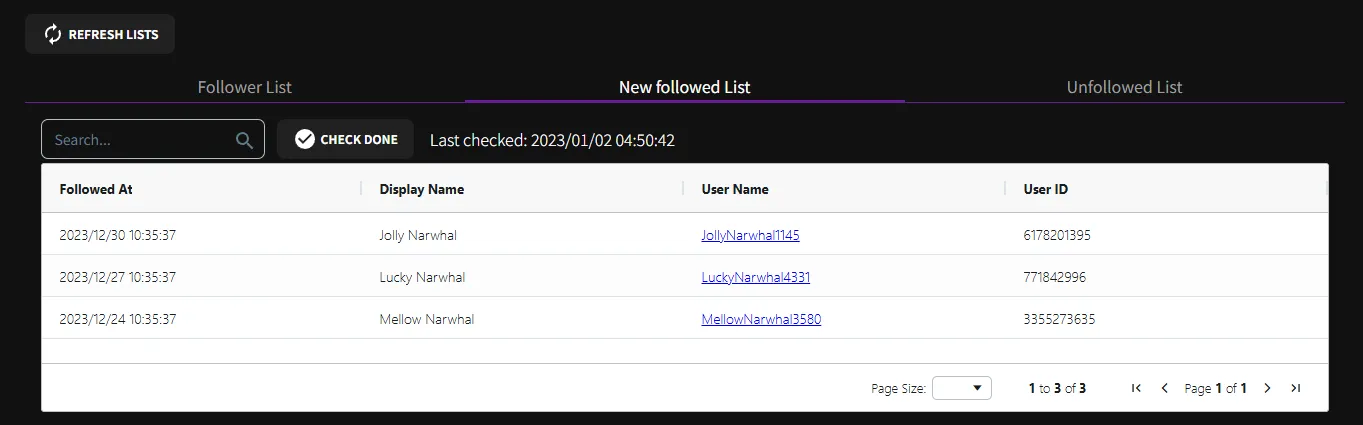This screenshot has height=425, width=1363.
Task: Switch to the Follower List tab
Action: (245, 87)
